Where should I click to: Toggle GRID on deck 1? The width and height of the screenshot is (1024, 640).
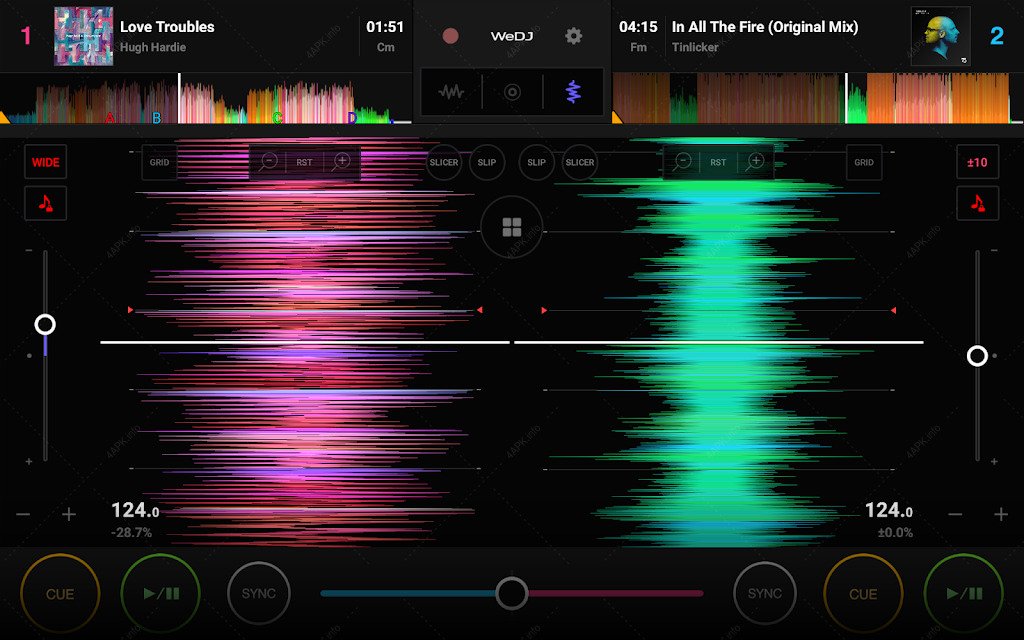click(x=159, y=162)
